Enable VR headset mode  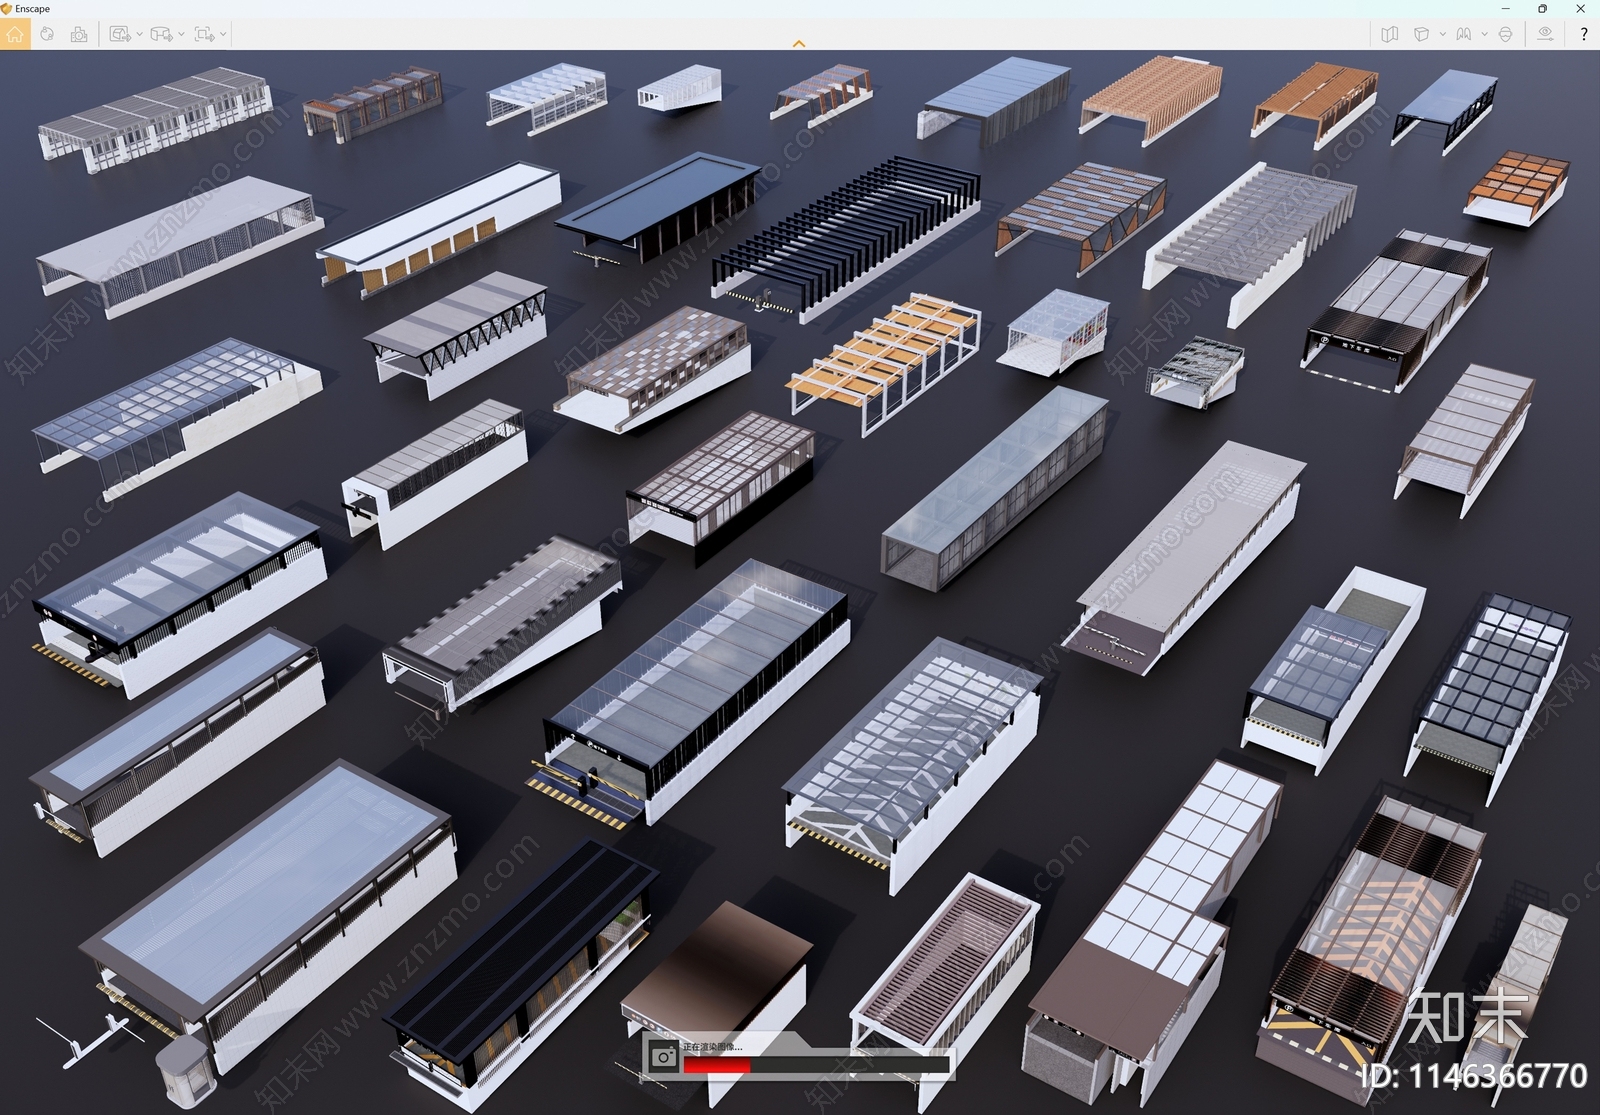tap(1505, 34)
